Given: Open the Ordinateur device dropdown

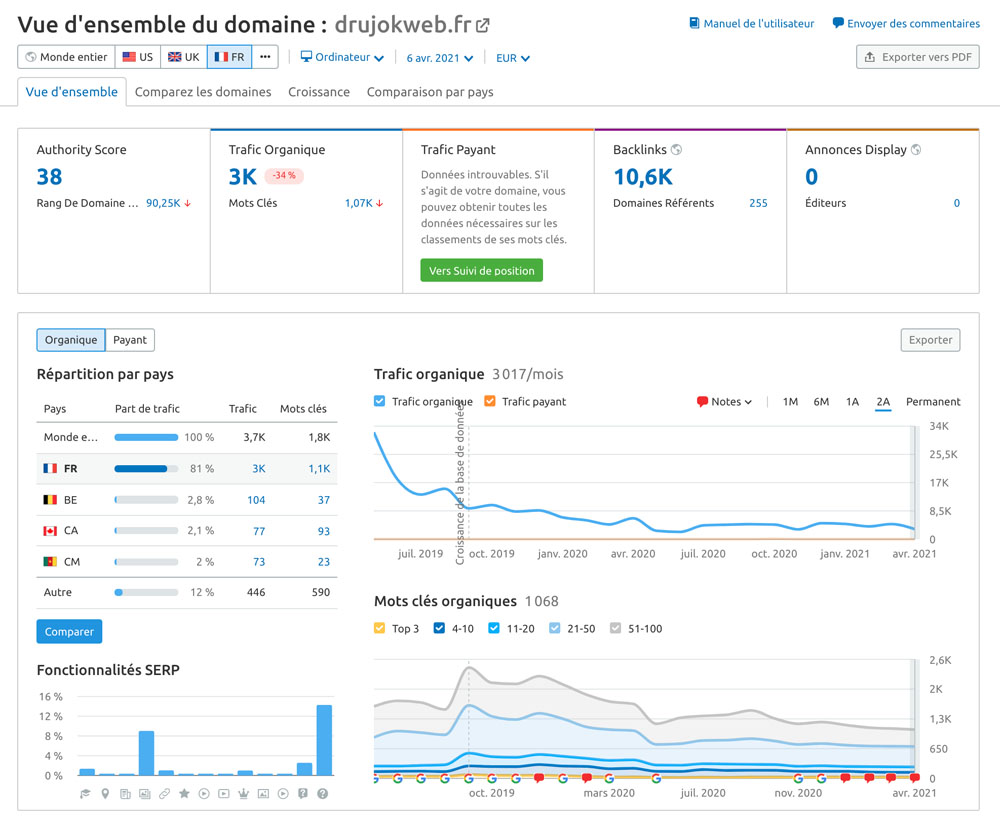Looking at the screenshot, I should 342,57.
